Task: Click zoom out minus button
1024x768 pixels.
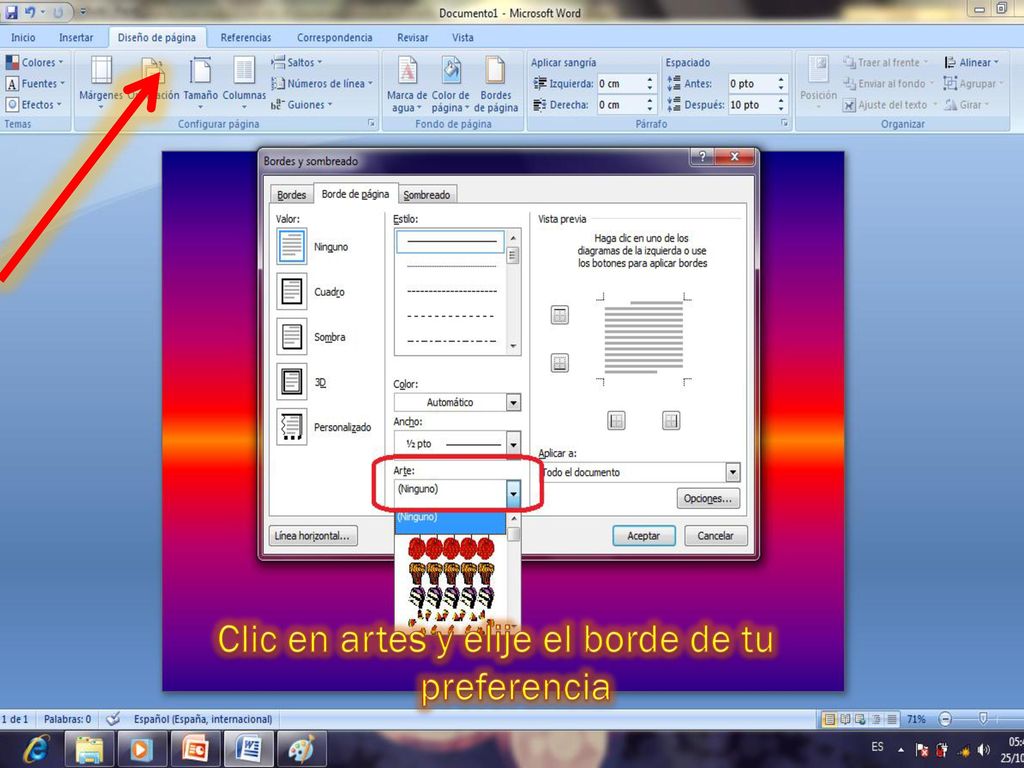Action: click(x=944, y=719)
